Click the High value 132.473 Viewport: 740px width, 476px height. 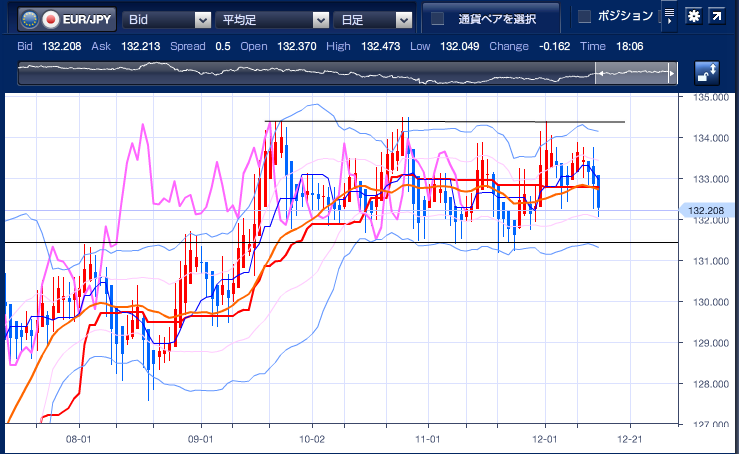tap(380, 46)
